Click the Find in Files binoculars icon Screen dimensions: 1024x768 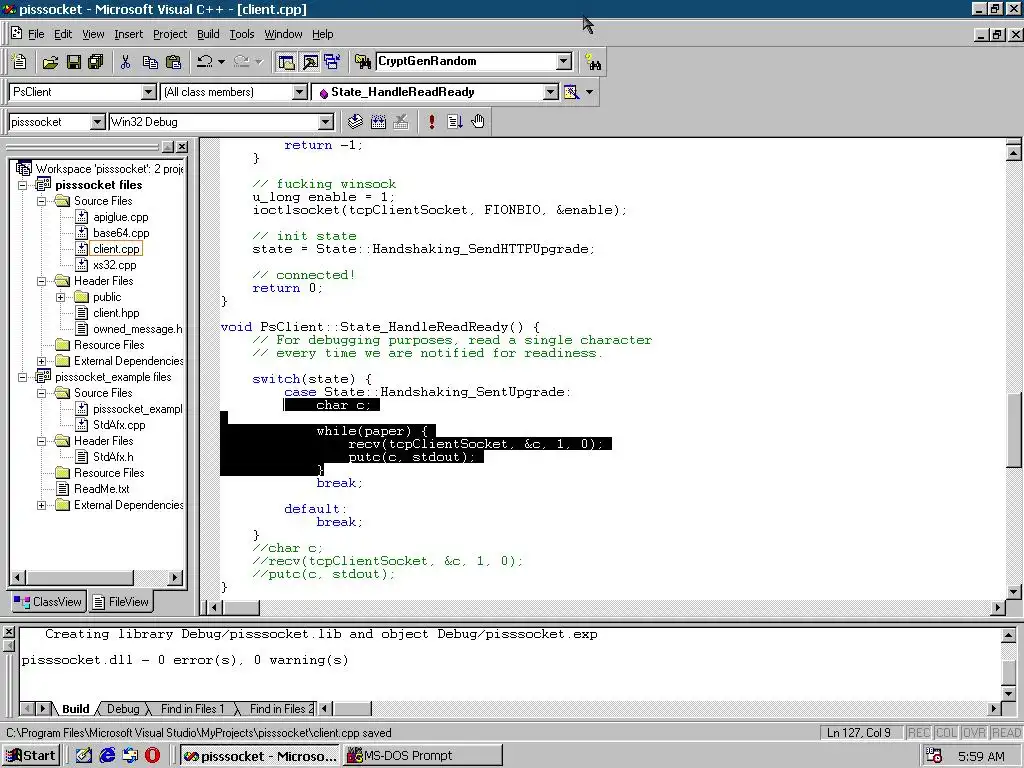coord(363,61)
